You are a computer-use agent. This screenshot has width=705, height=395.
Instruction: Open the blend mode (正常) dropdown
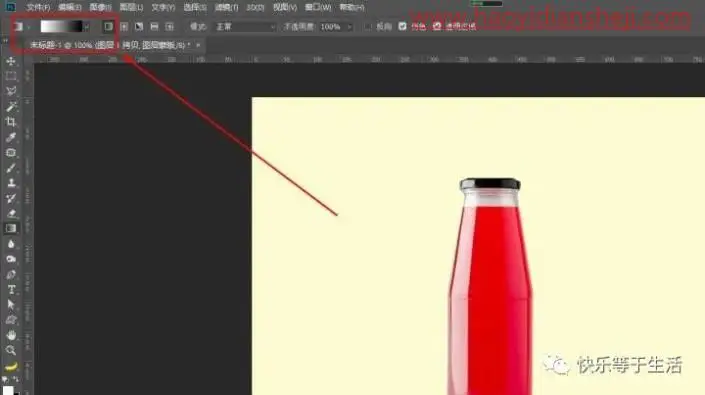(245, 27)
